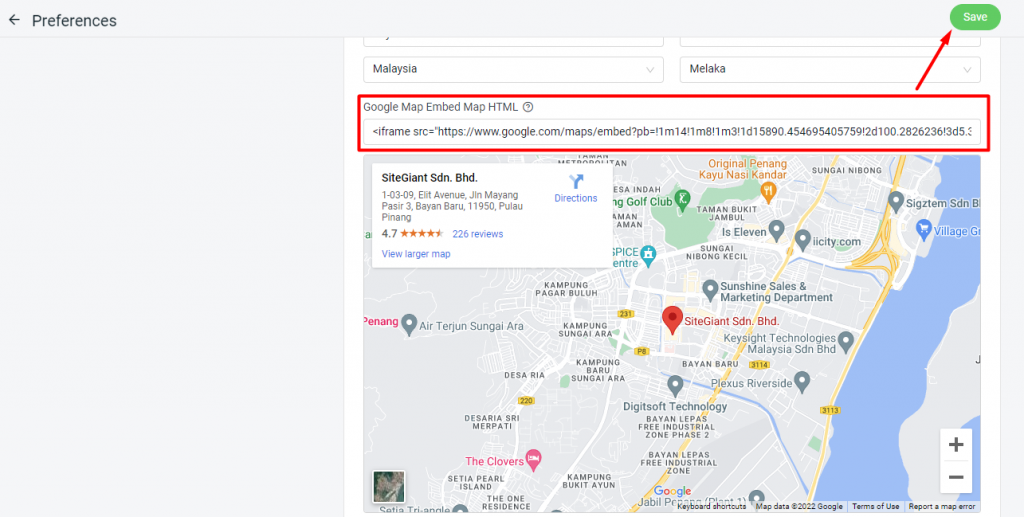1024x517 pixels.
Task: Select the SPICE Centre pin
Action: [x=648, y=255]
